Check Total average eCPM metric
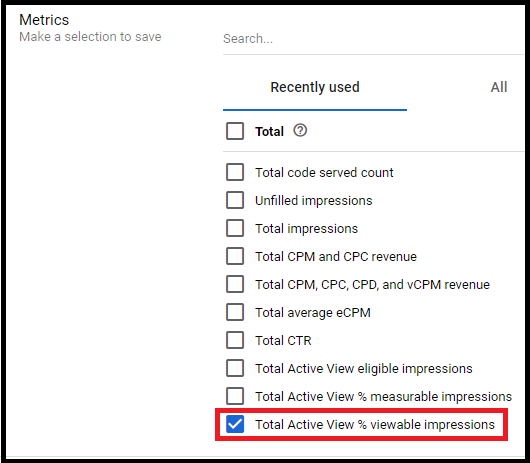The height and width of the screenshot is (463, 530). click(235, 312)
